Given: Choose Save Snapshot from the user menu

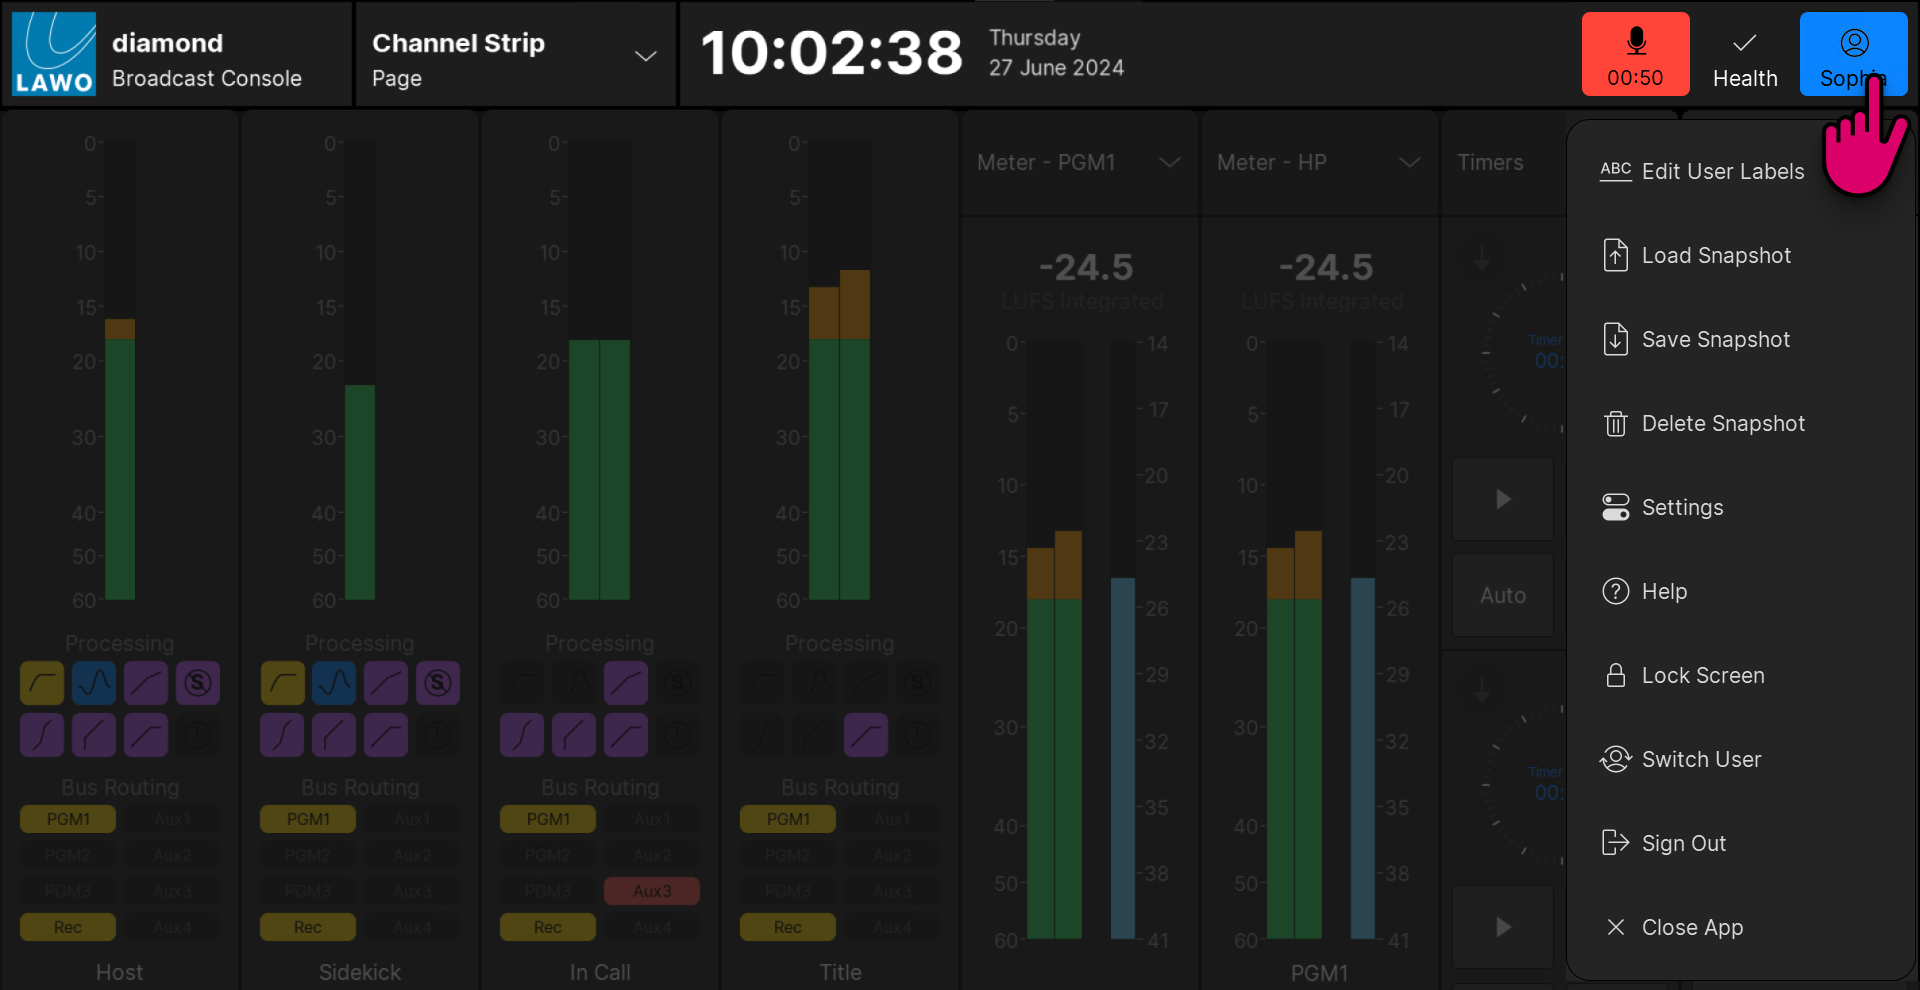Looking at the screenshot, I should (x=1715, y=340).
